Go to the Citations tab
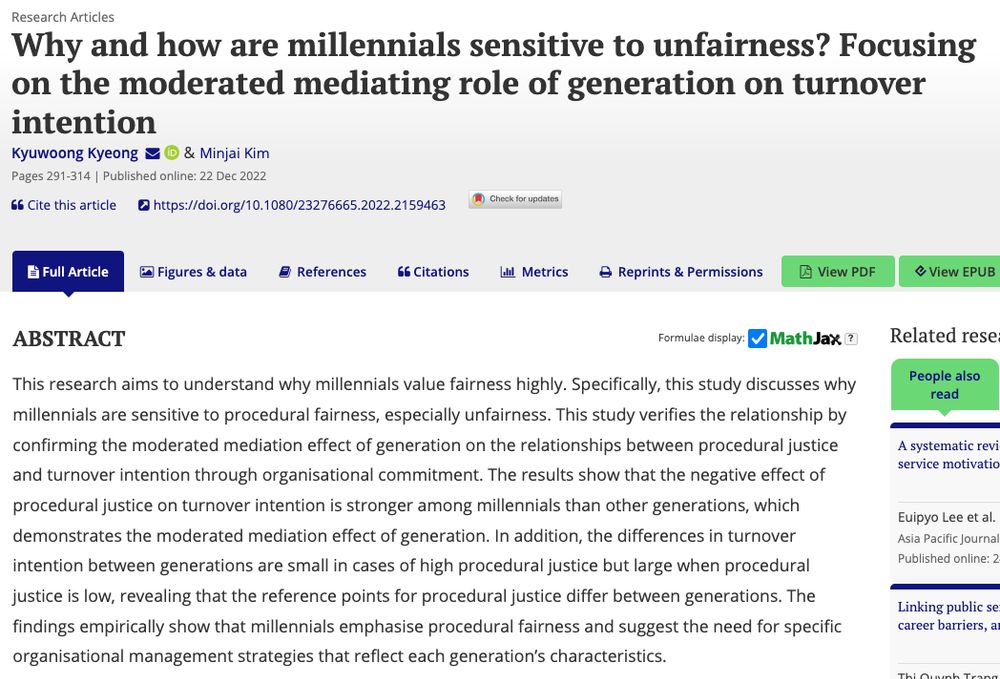 point(433,272)
